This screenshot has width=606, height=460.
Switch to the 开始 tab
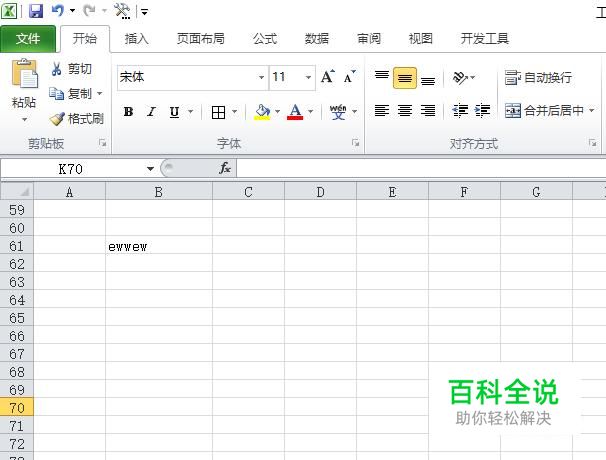[85, 39]
